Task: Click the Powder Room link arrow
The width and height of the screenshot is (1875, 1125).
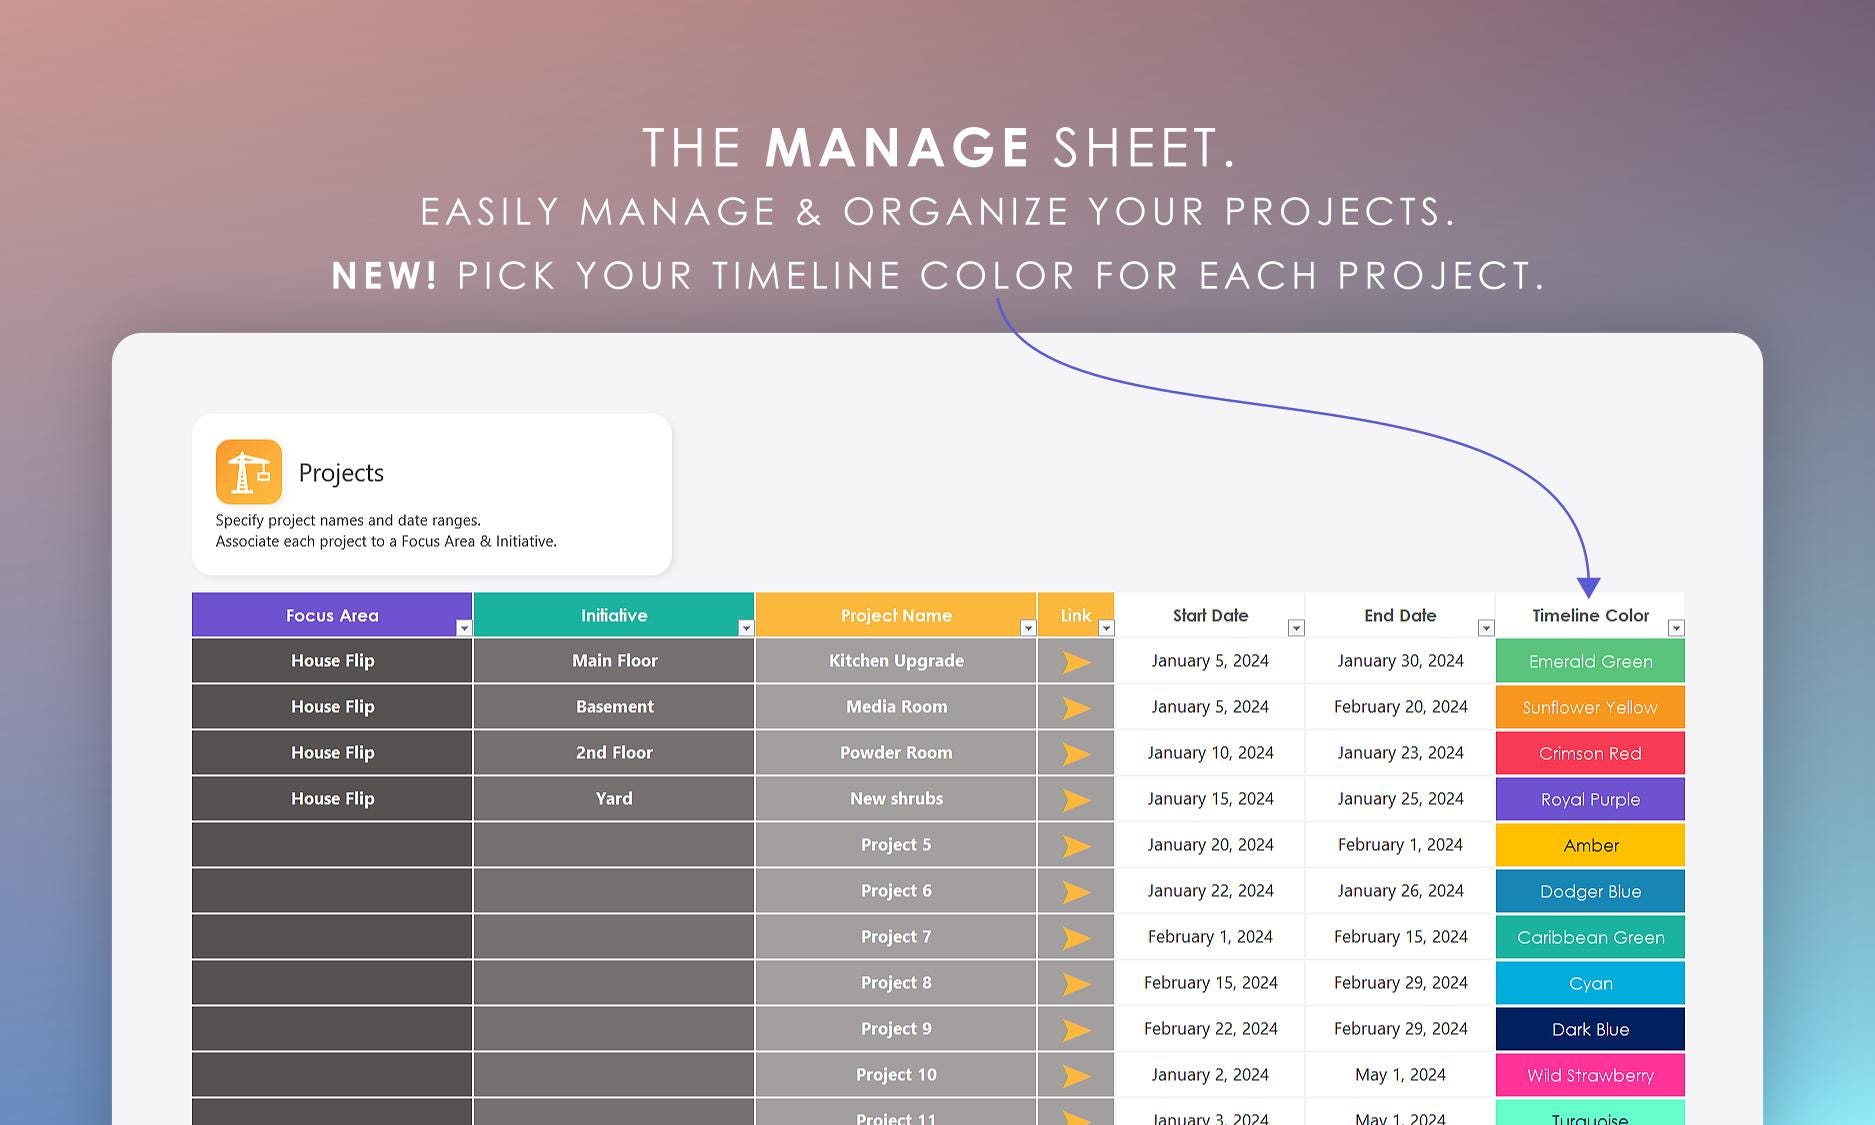Action: [1076, 752]
